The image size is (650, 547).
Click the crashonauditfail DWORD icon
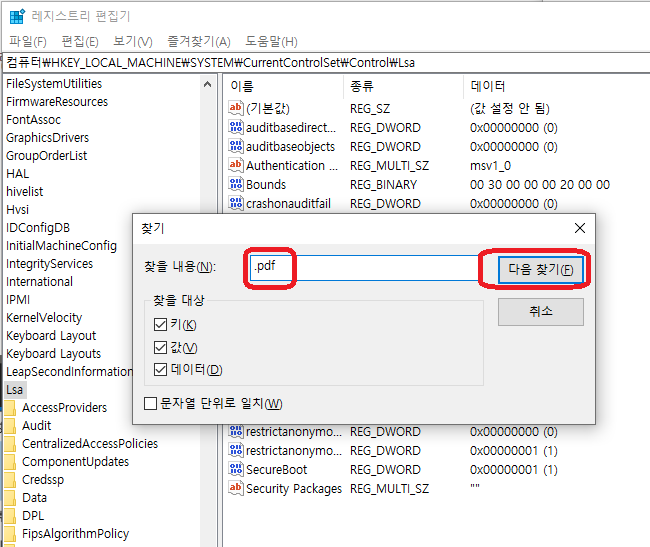pyautogui.click(x=235, y=203)
